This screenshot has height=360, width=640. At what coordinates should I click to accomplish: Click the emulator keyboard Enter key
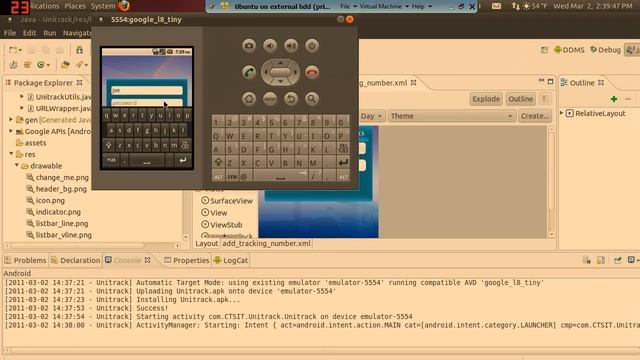(343, 162)
